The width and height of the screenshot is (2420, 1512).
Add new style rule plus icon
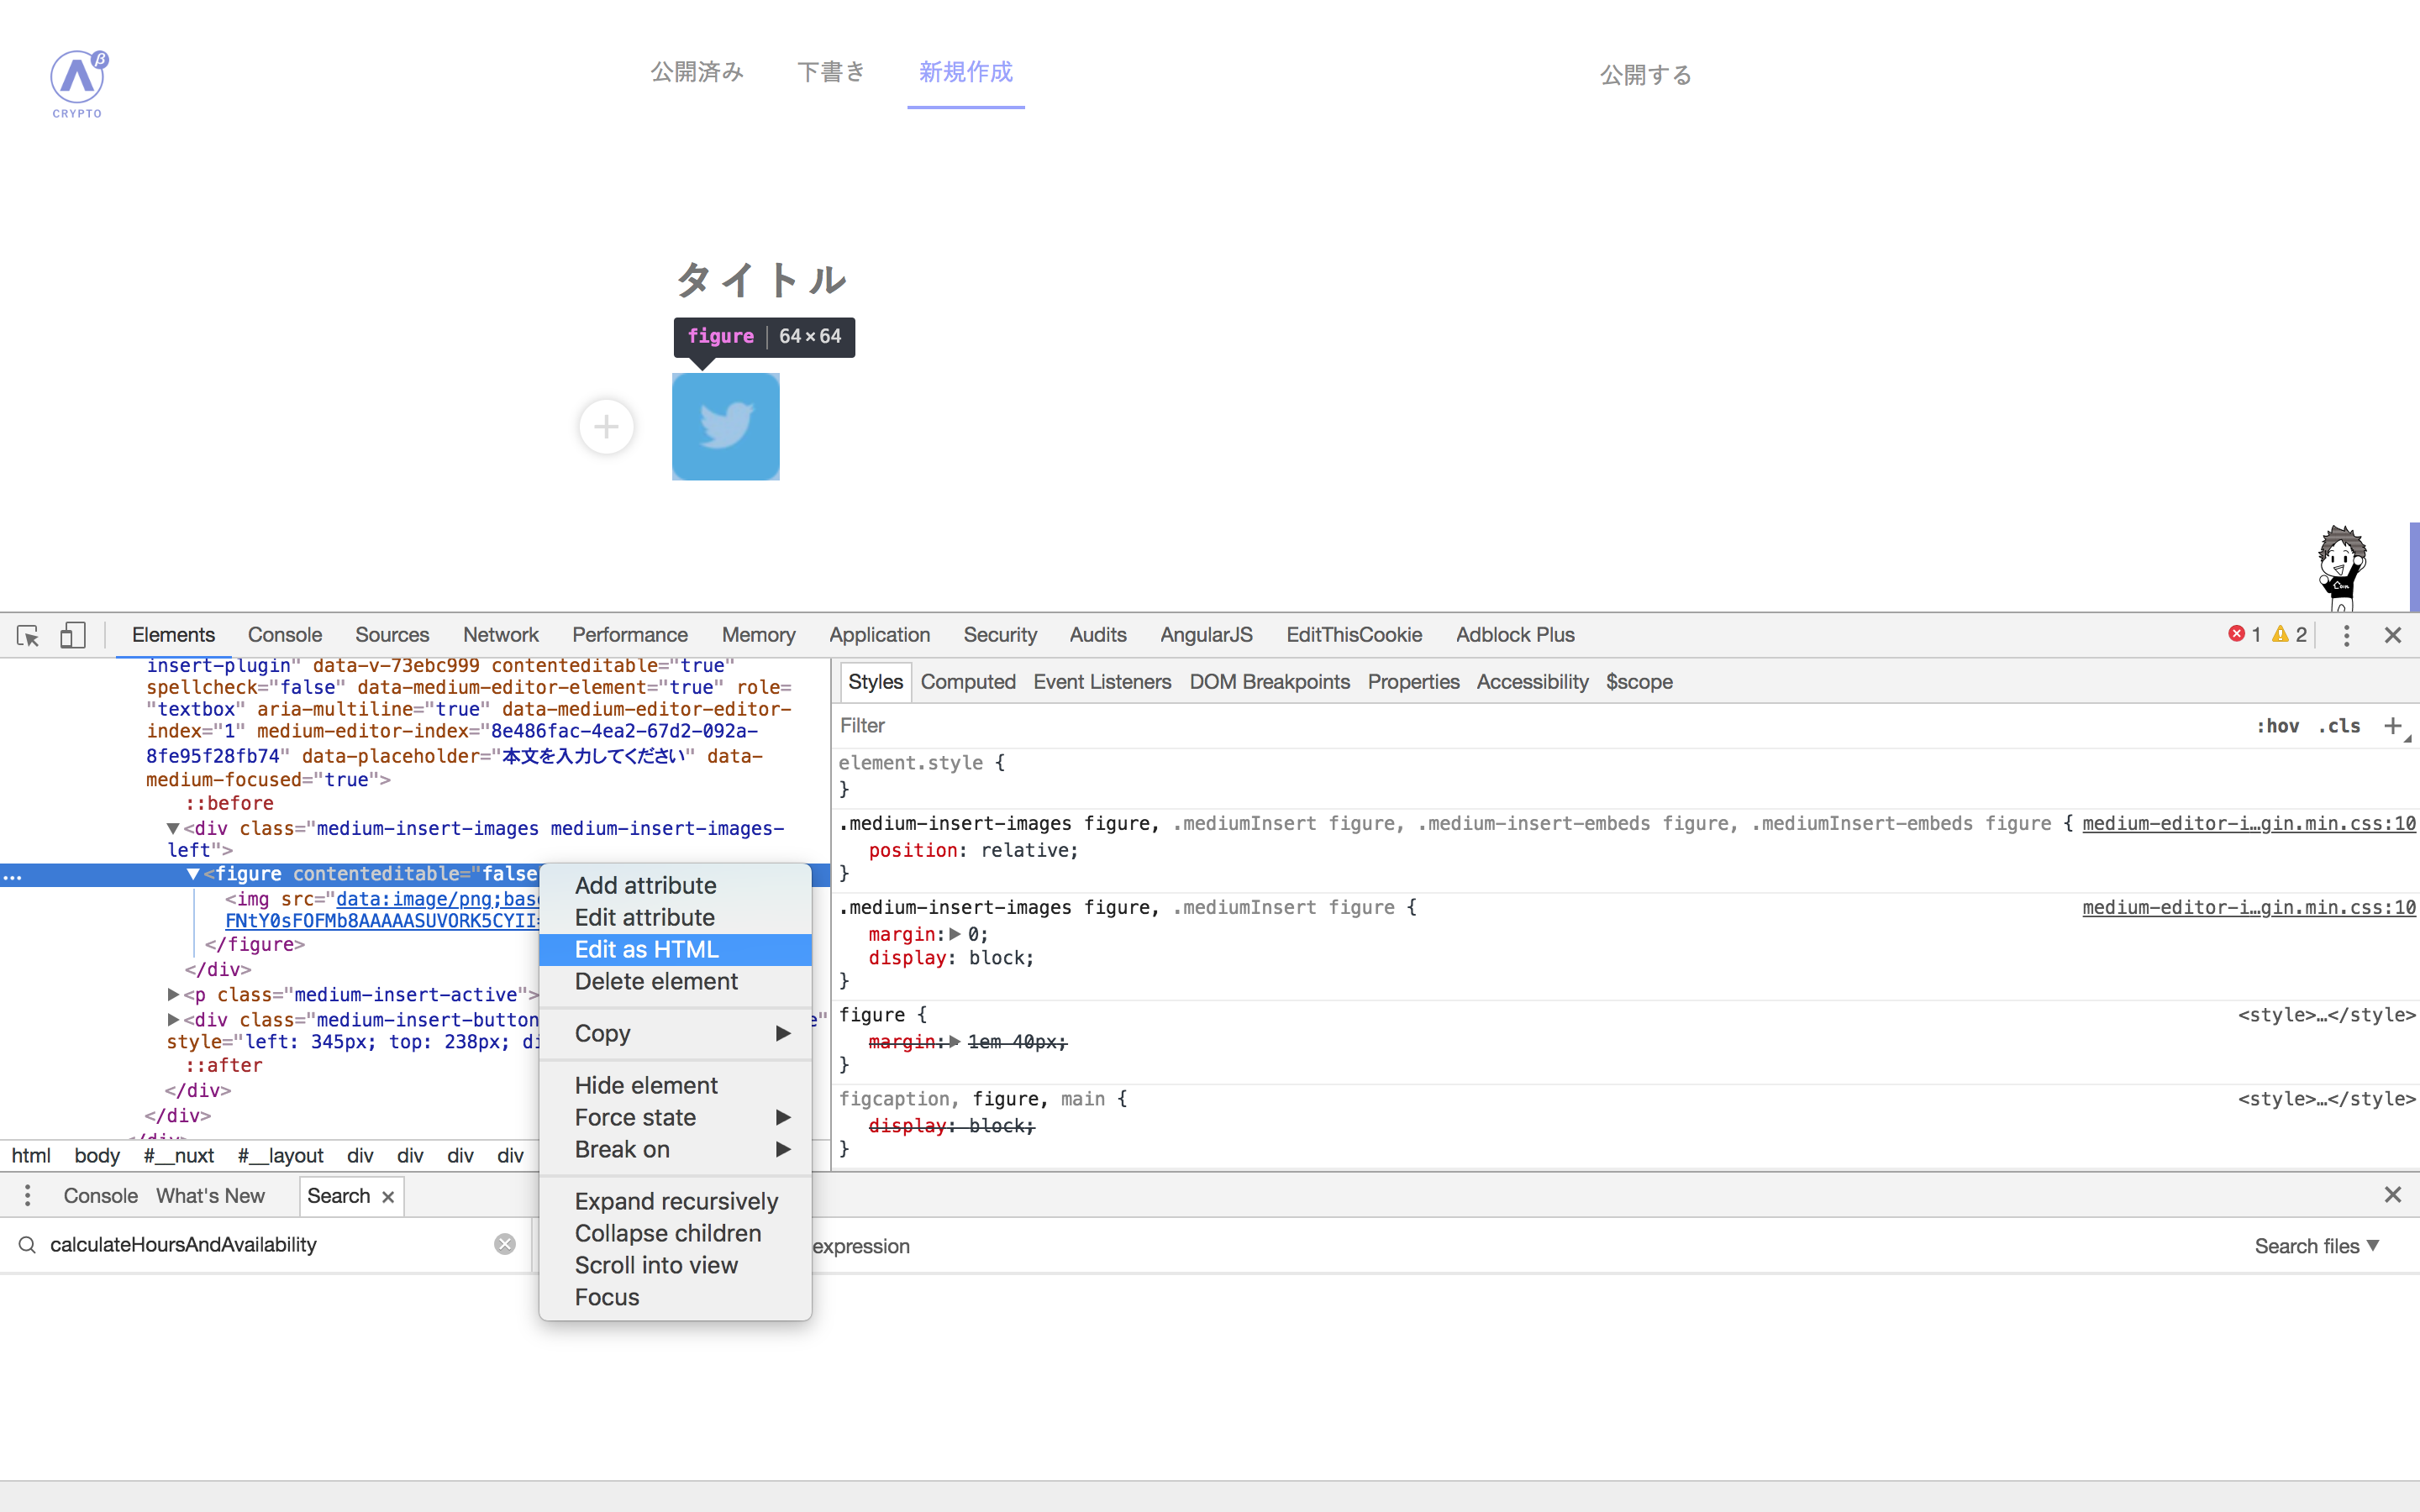[x=2392, y=726]
